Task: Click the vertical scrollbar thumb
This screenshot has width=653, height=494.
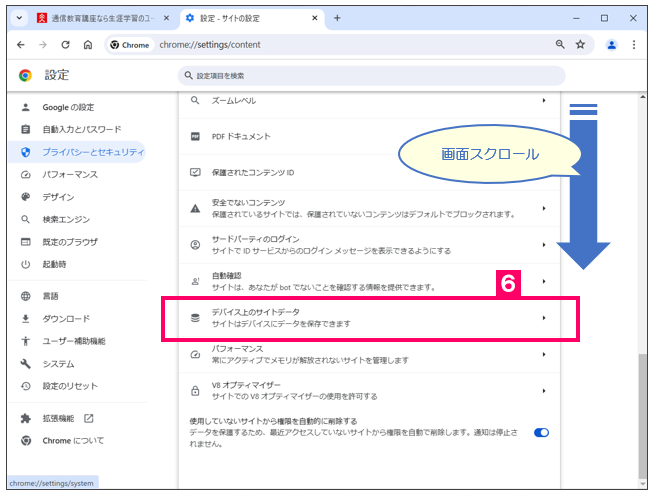Action: point(643,416)
